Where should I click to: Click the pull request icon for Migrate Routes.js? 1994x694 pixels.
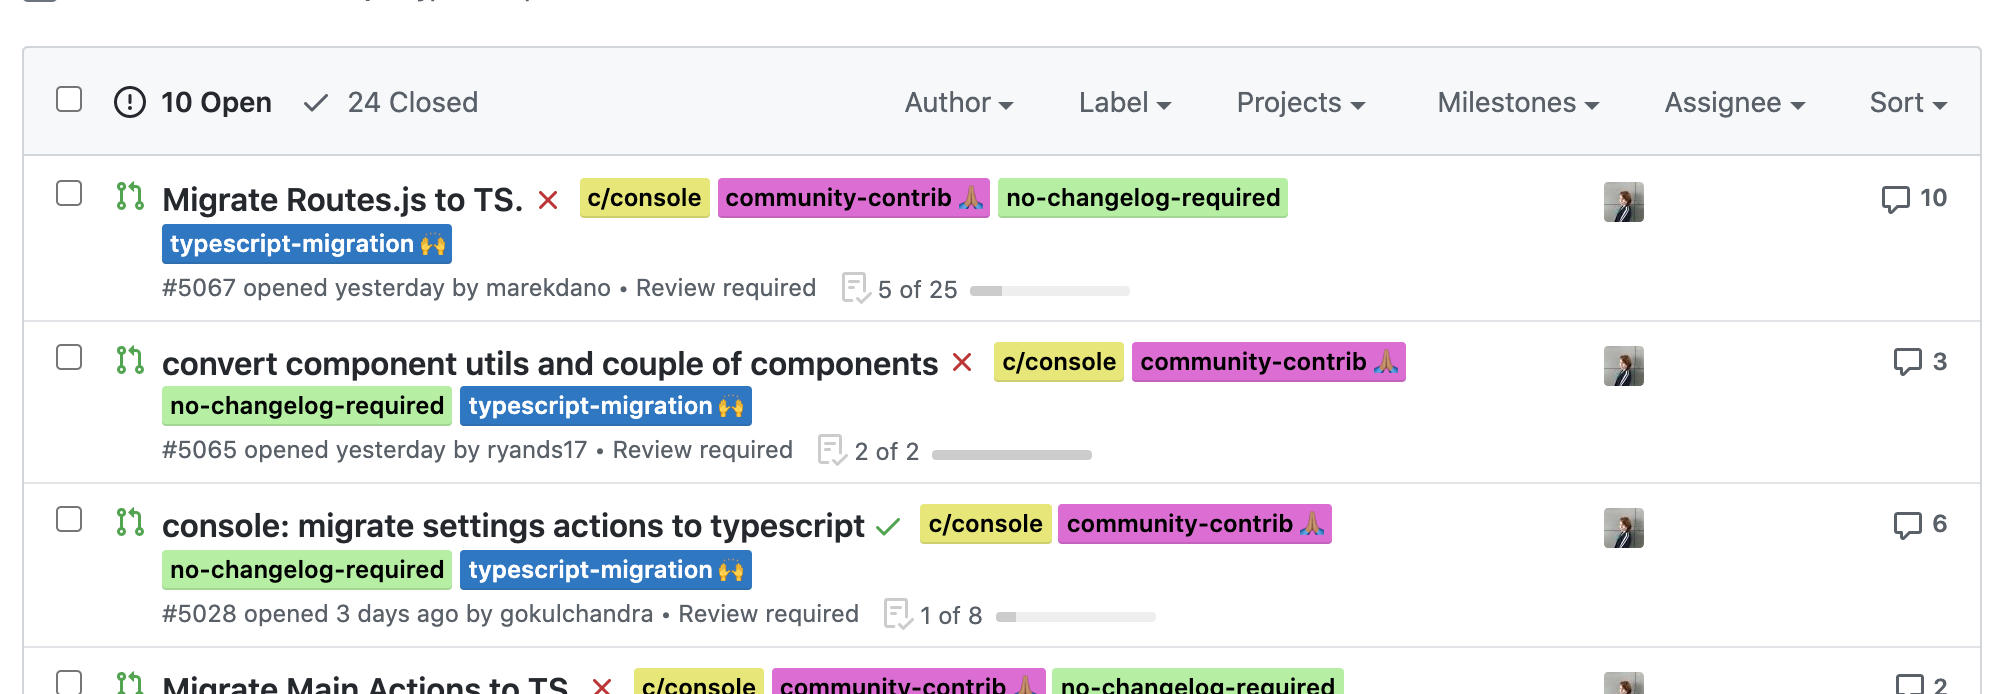coord(130,196)
